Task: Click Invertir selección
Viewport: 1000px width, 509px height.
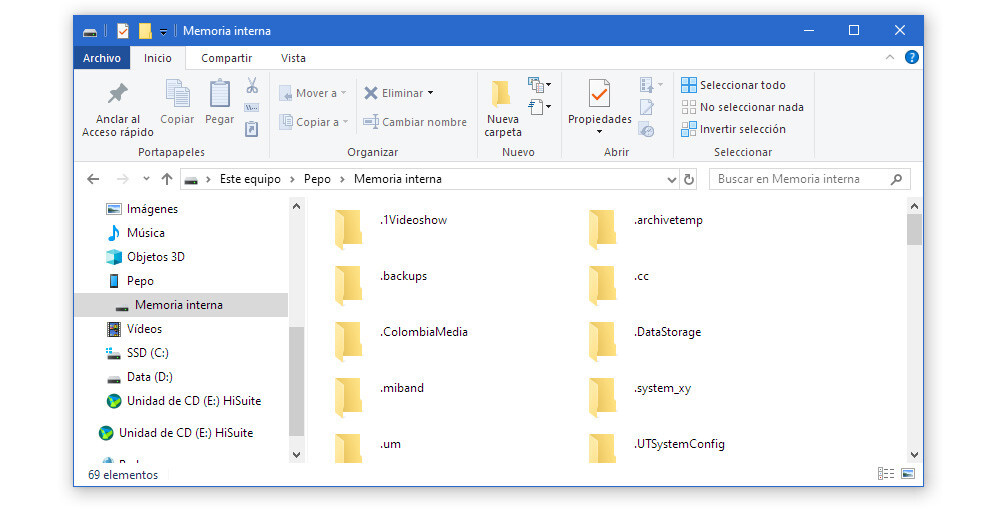Action: coord(742,129)
